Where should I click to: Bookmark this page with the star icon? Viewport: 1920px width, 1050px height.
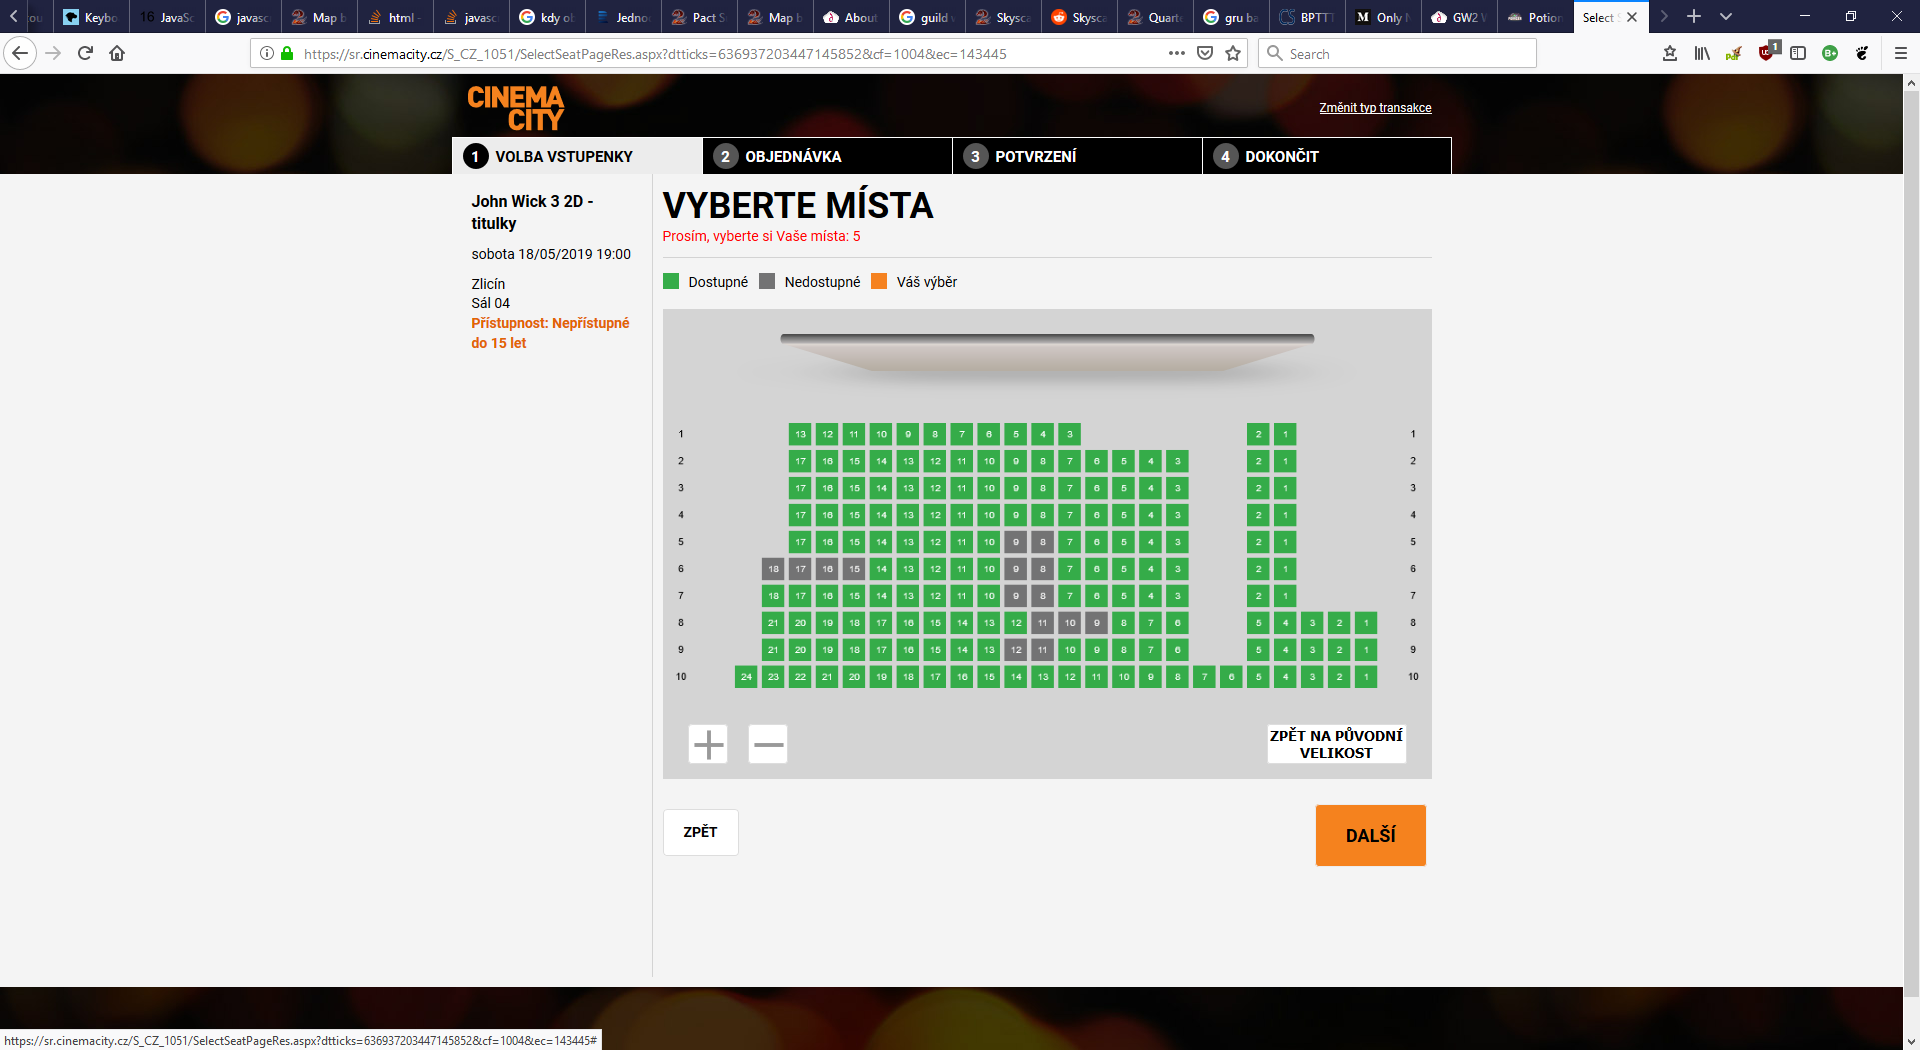coord(1233,53)
